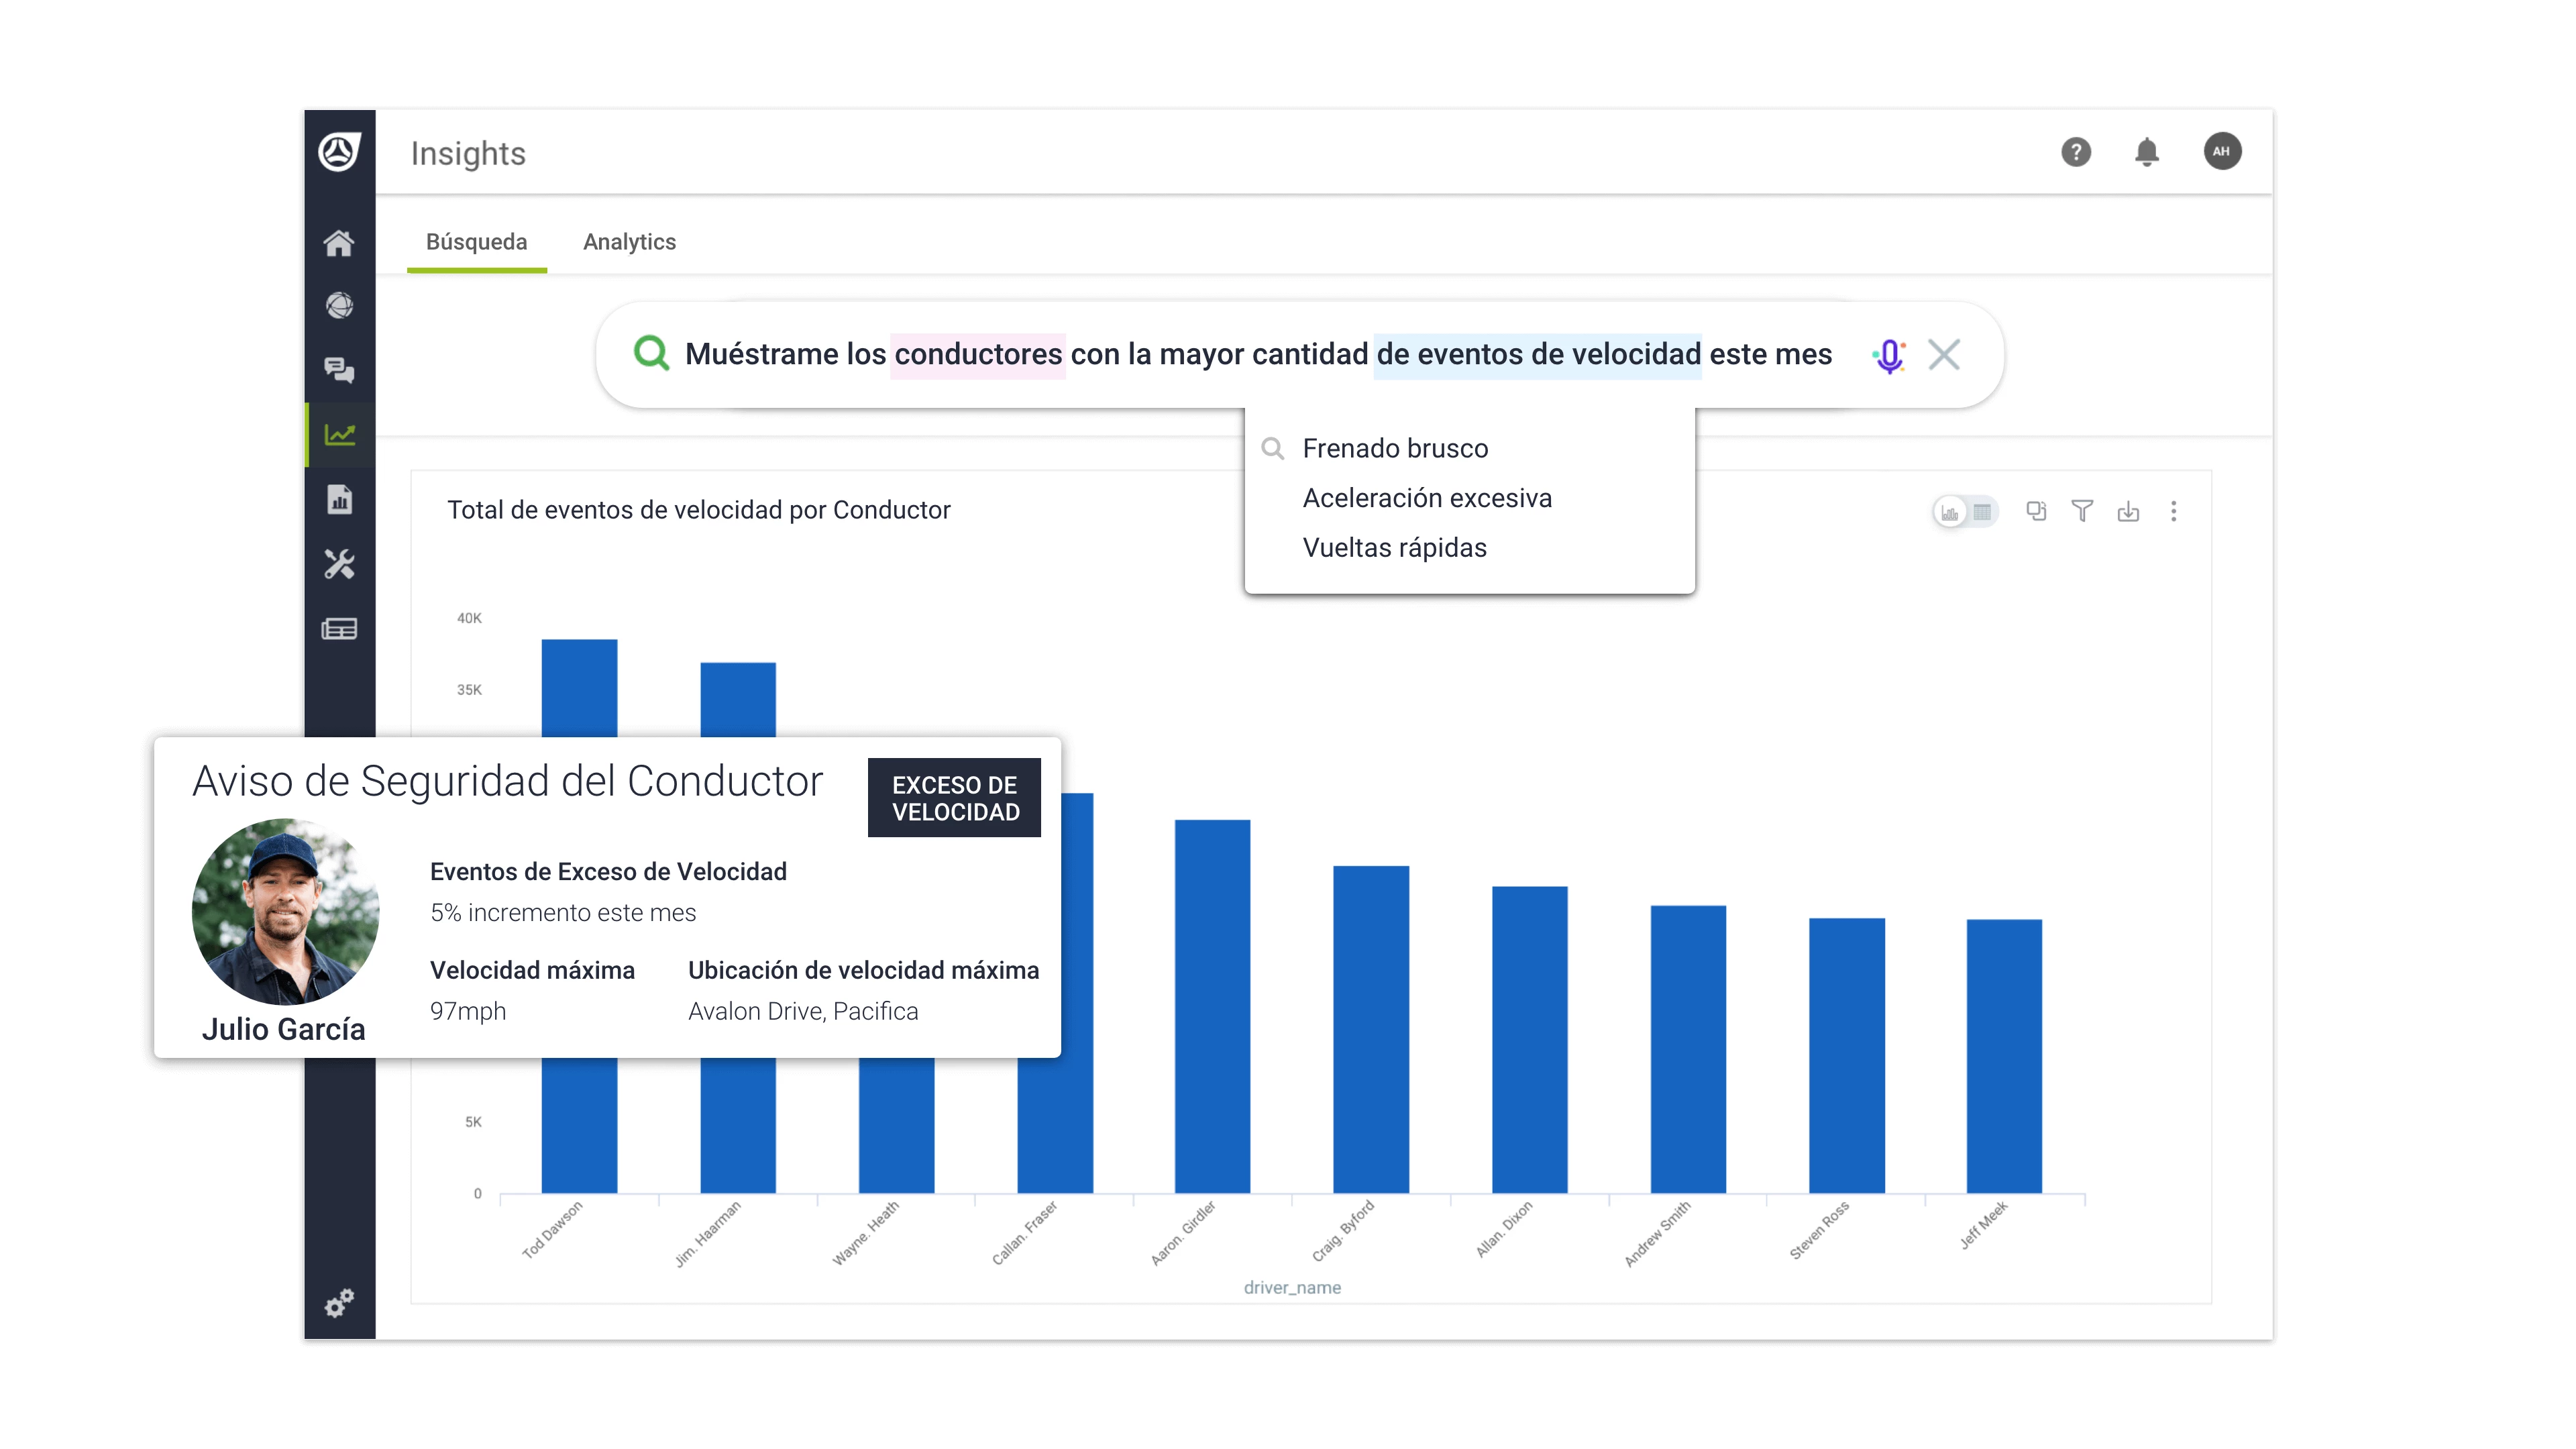The height and width of the screenshot is (1449, 2576).
Task: Click the Insights analytics icon in sidebar
Action: (339, 433)
